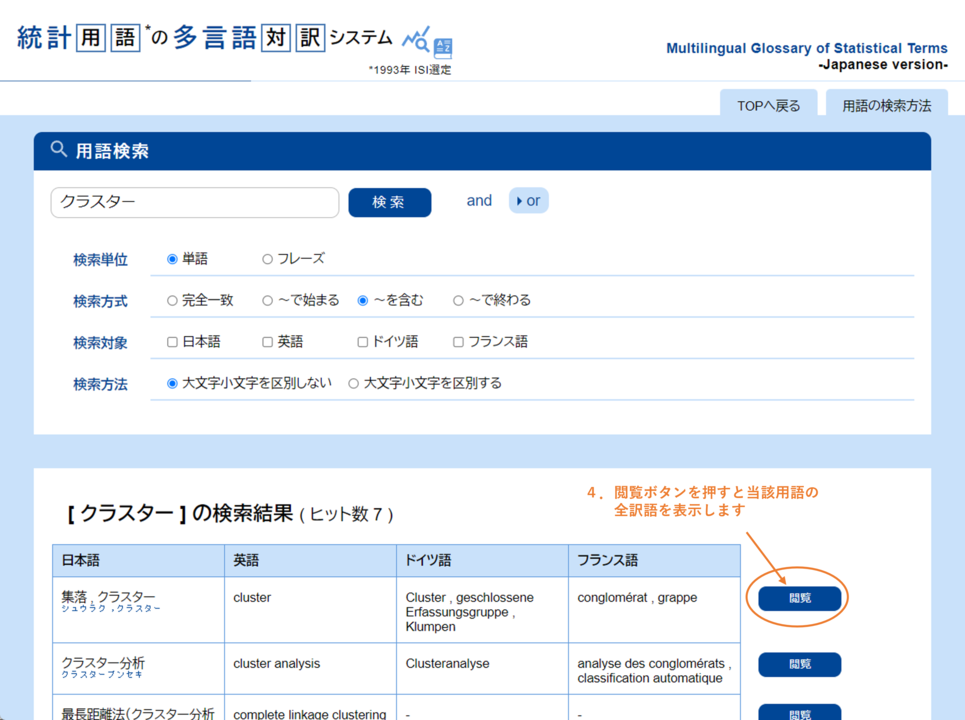Select the 'or' search operator toggle
965x720 pixels.
[528, 201]
